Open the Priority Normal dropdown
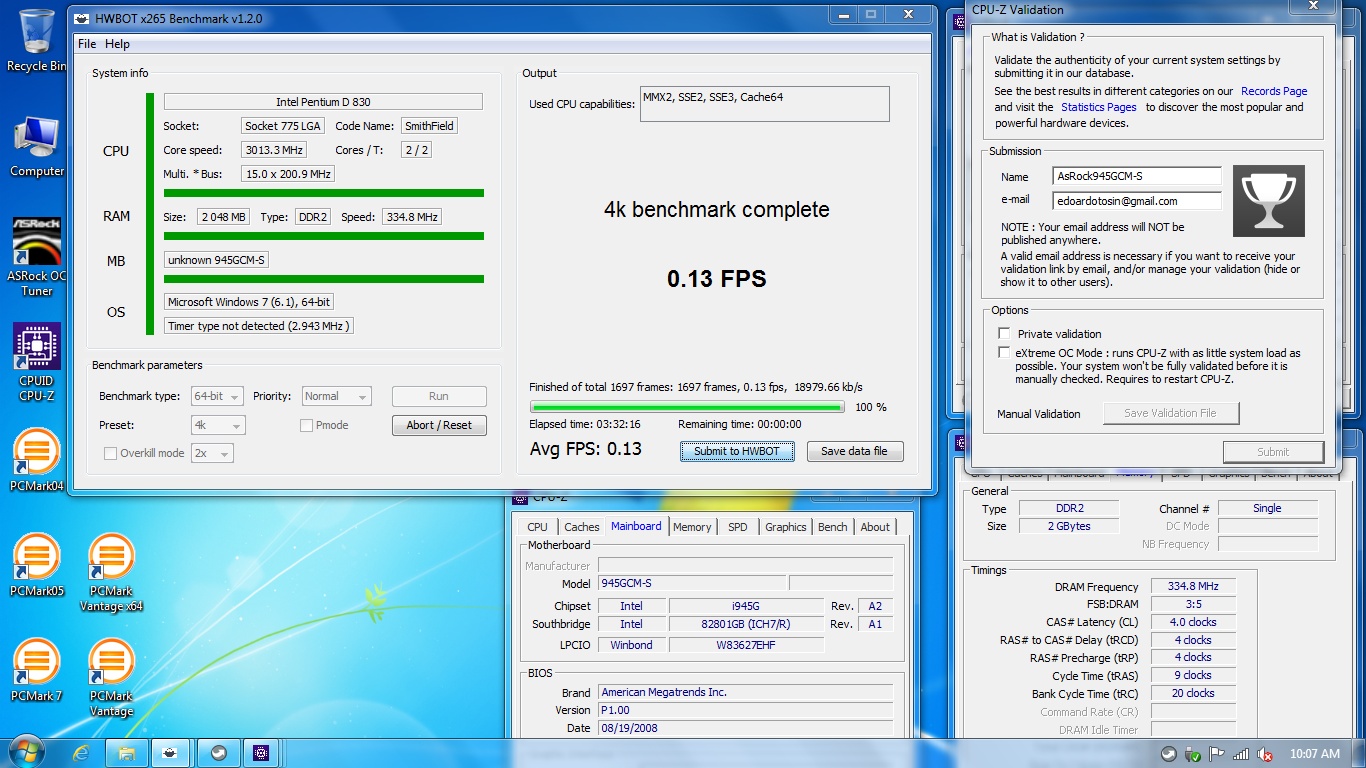1366x768 pixels. click(x=336, y=396)
